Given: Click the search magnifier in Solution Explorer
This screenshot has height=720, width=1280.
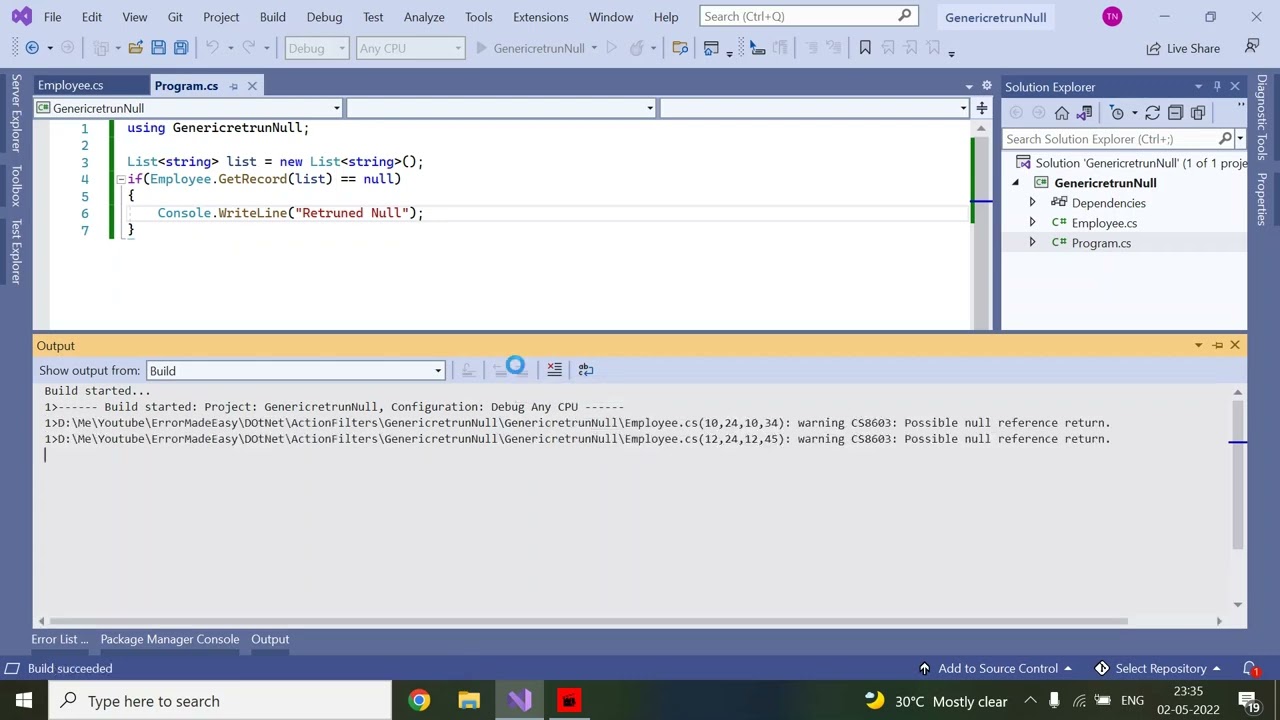Looking at the screenshot, I should point(1225,139).
